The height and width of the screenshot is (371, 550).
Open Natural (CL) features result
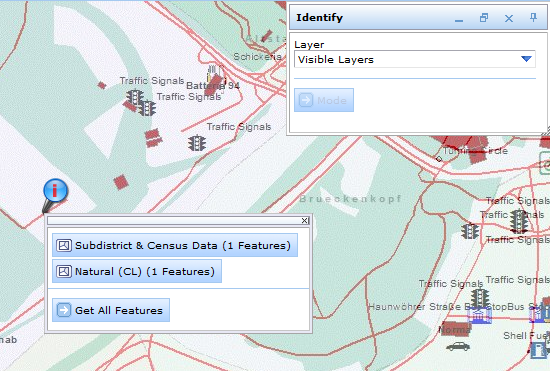(x=137, y=271)
